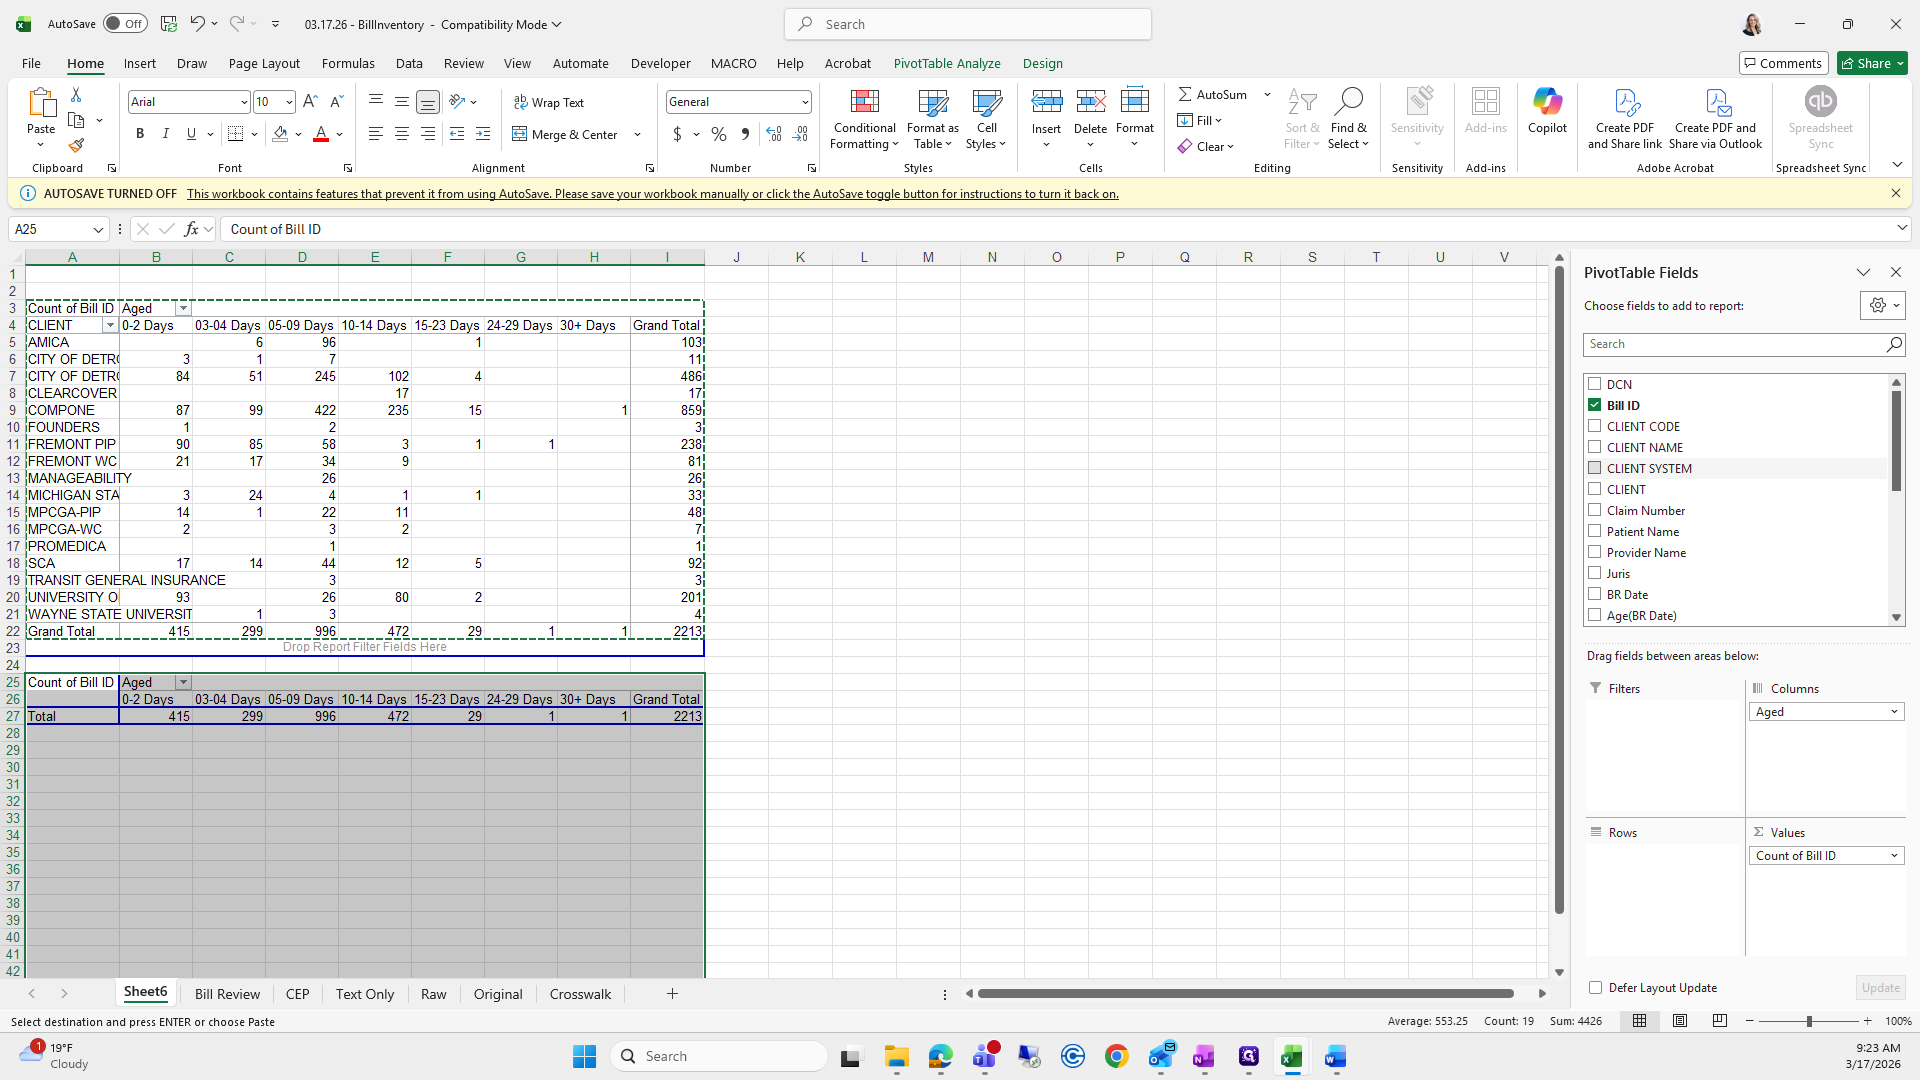Expand the Count of Bill ID values dropdown
Screen dimensions: 1920x1080
tap(1893, 856)
